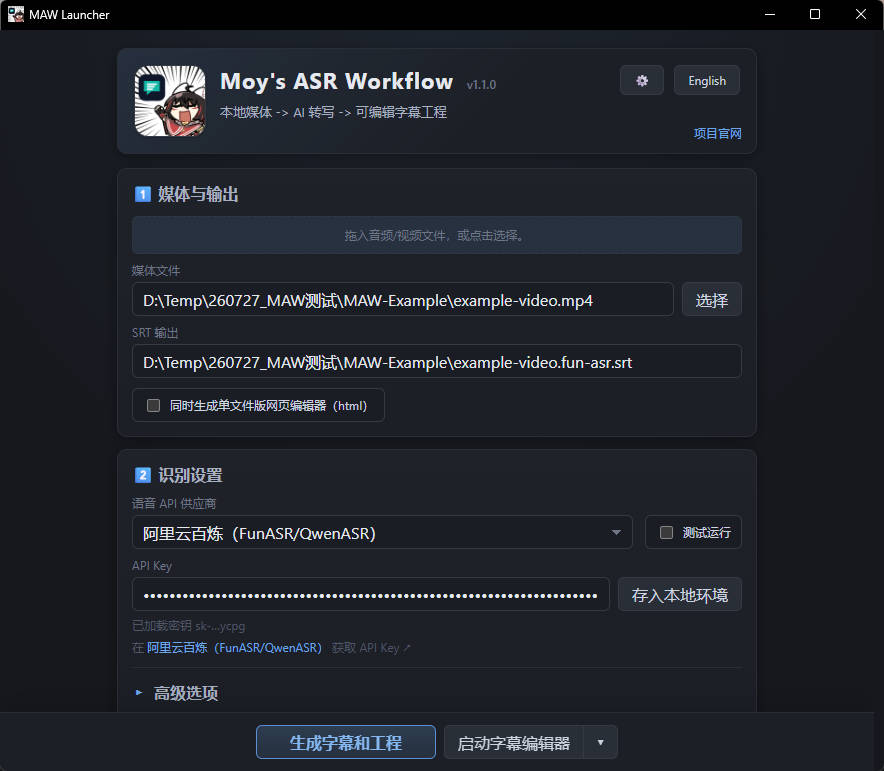The image size is (884, 771).
Task: Focus the 媒体文件 path field
Action: 403,300
